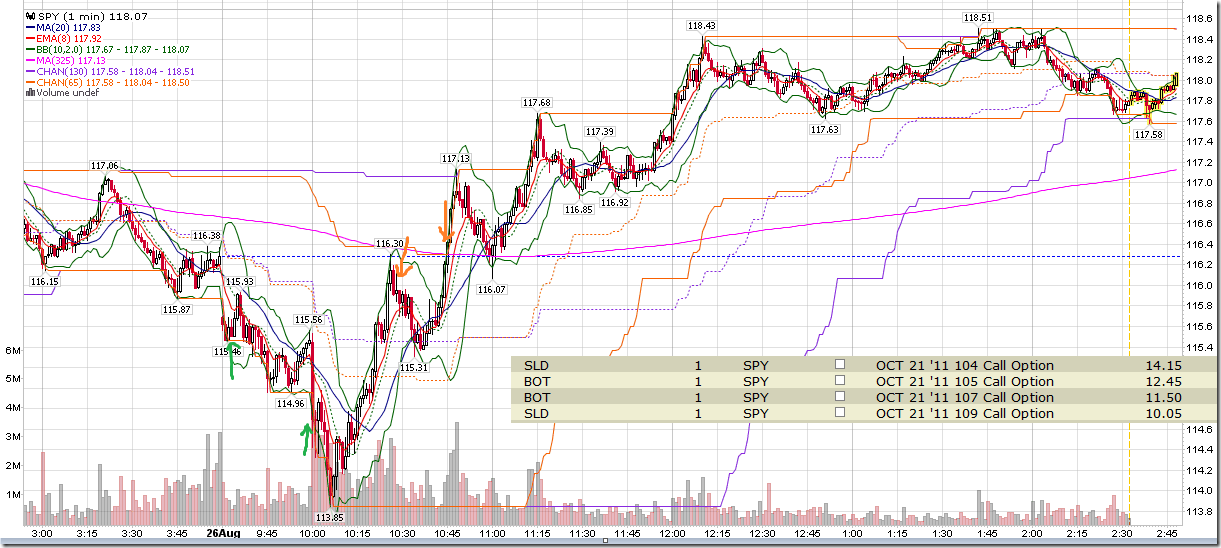Click the 117.06 price label on chart

click(x=104, y=166)
